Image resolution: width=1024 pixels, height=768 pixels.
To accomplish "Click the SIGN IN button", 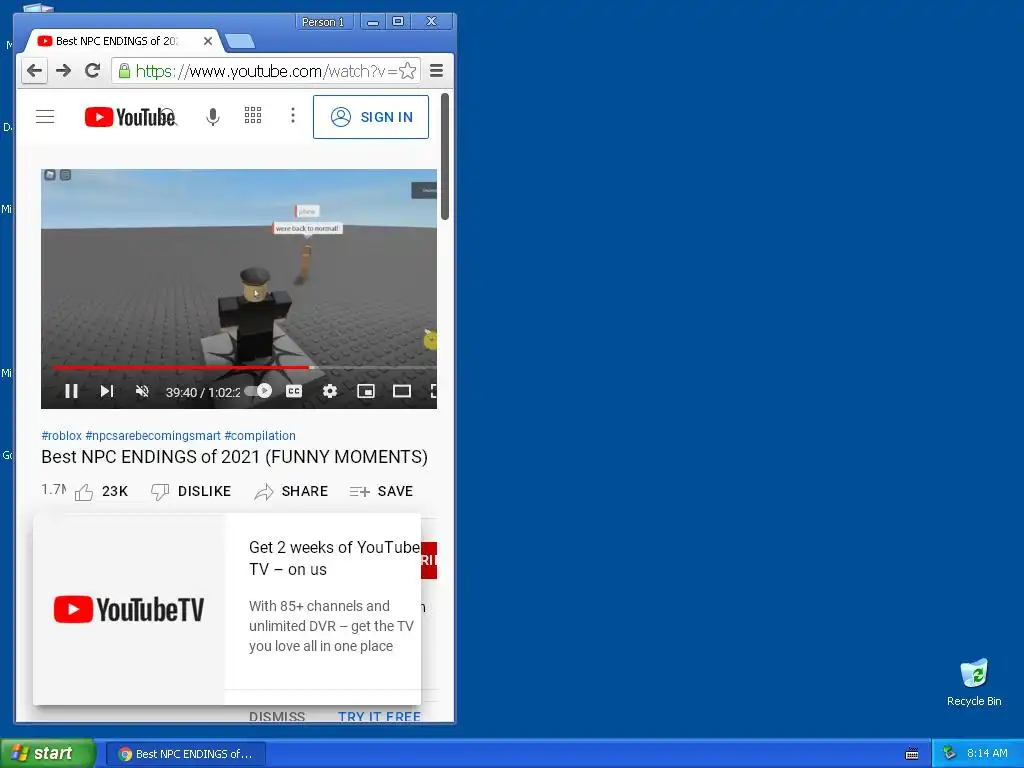I will pos(371,117).
